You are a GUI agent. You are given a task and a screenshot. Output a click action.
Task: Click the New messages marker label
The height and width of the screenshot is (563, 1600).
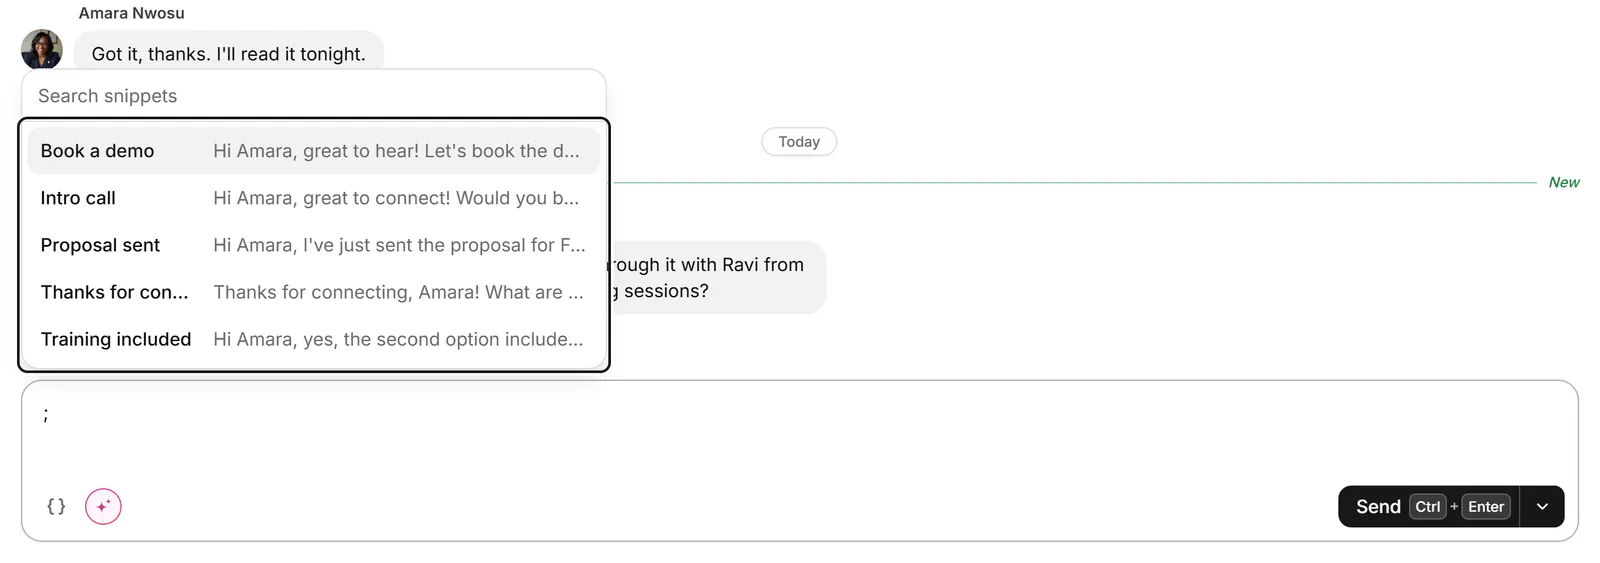pyautogui.click(x=1564, y=182)
